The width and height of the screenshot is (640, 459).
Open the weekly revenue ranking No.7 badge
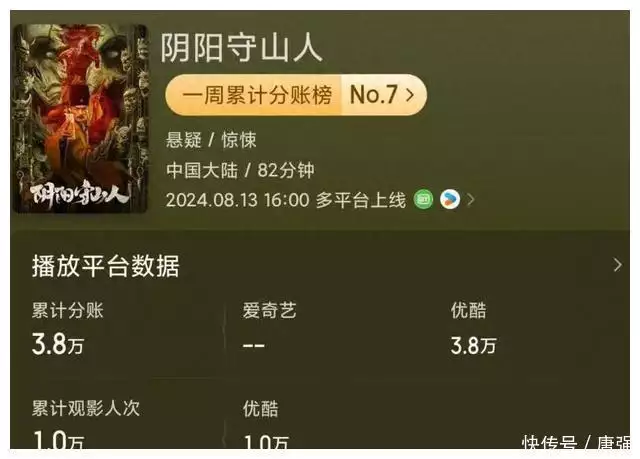pos(296,95)
